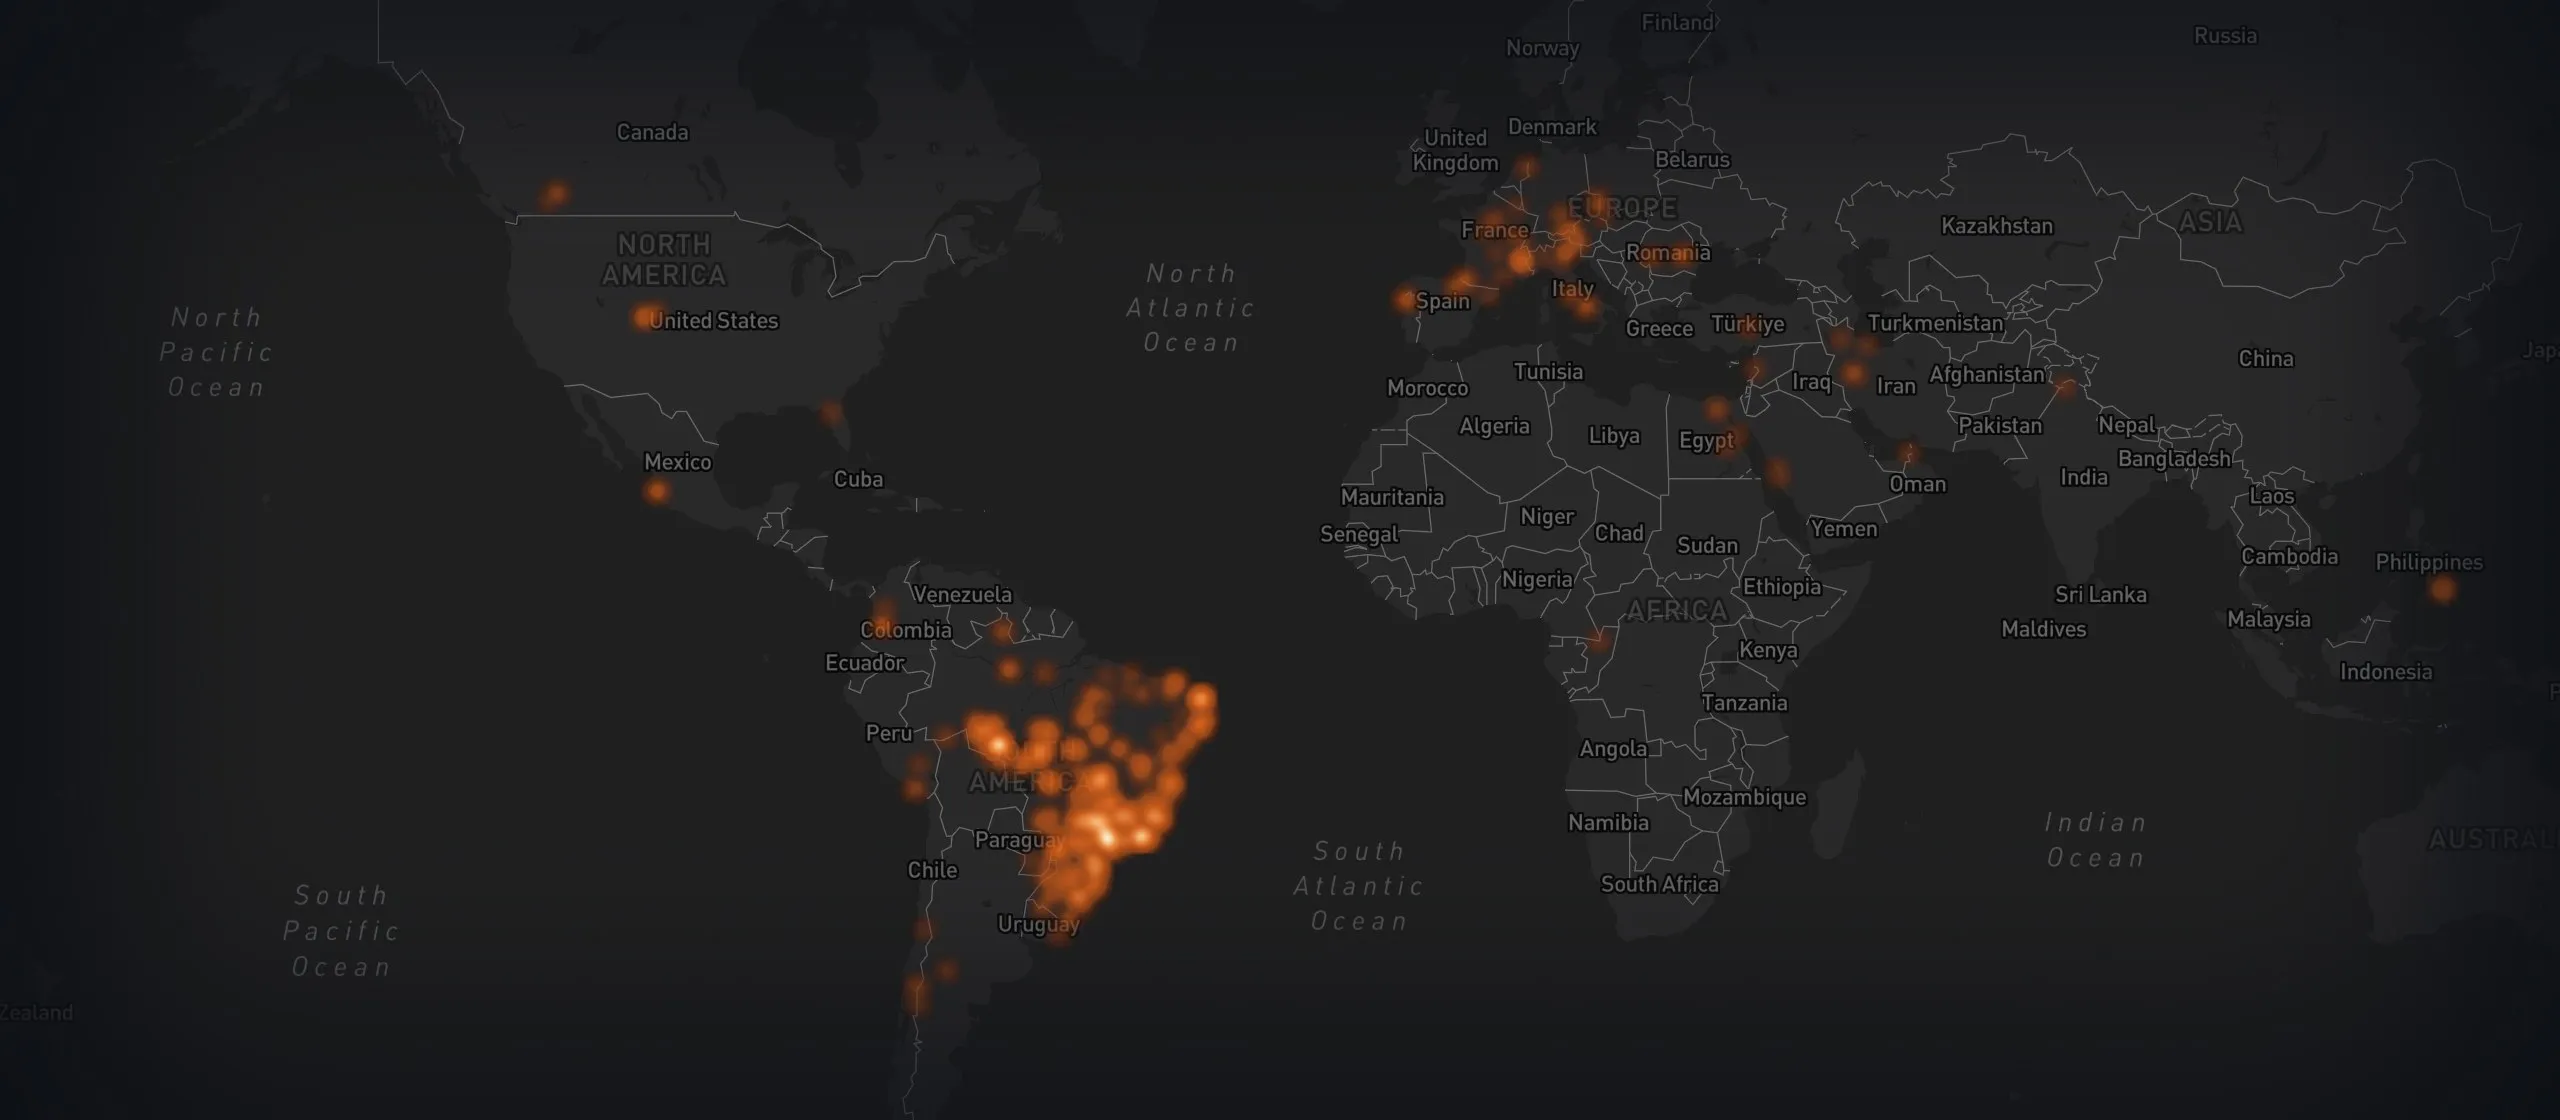Click heat spot beside United States label
The image size is (2560, 1120).
pos(645,318)
